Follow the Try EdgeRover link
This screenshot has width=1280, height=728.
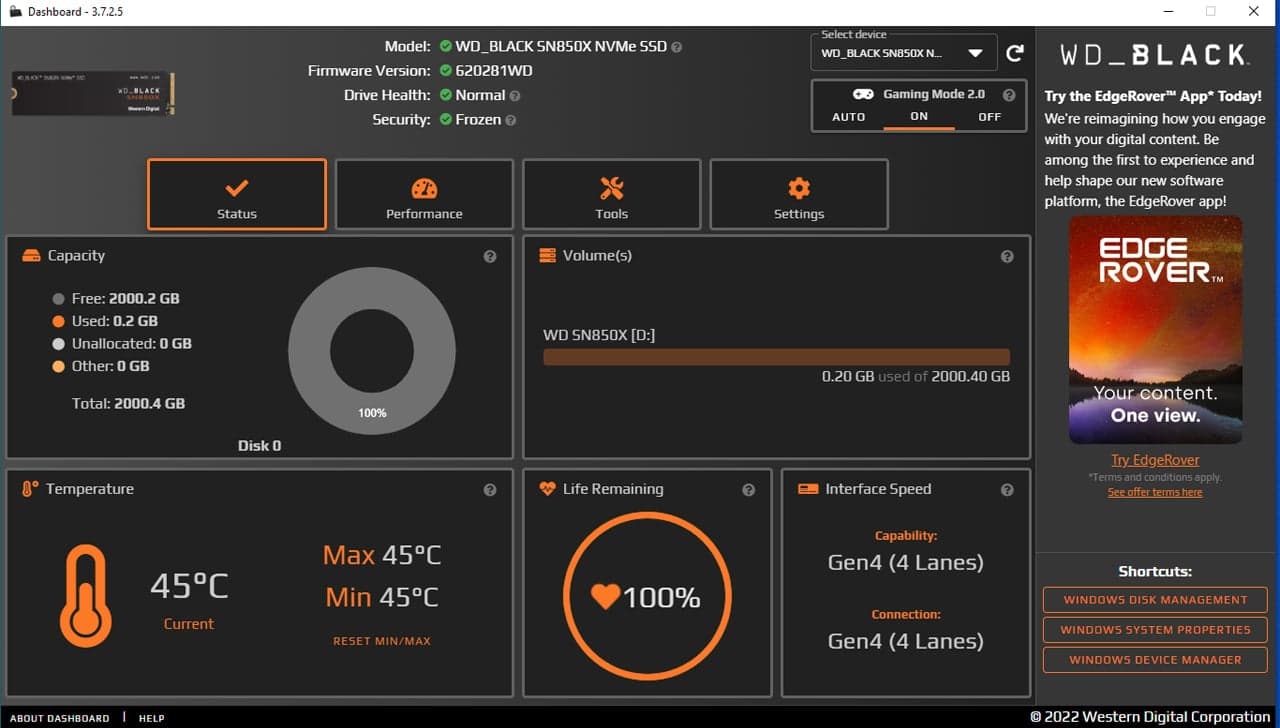tap(1155, 460)
